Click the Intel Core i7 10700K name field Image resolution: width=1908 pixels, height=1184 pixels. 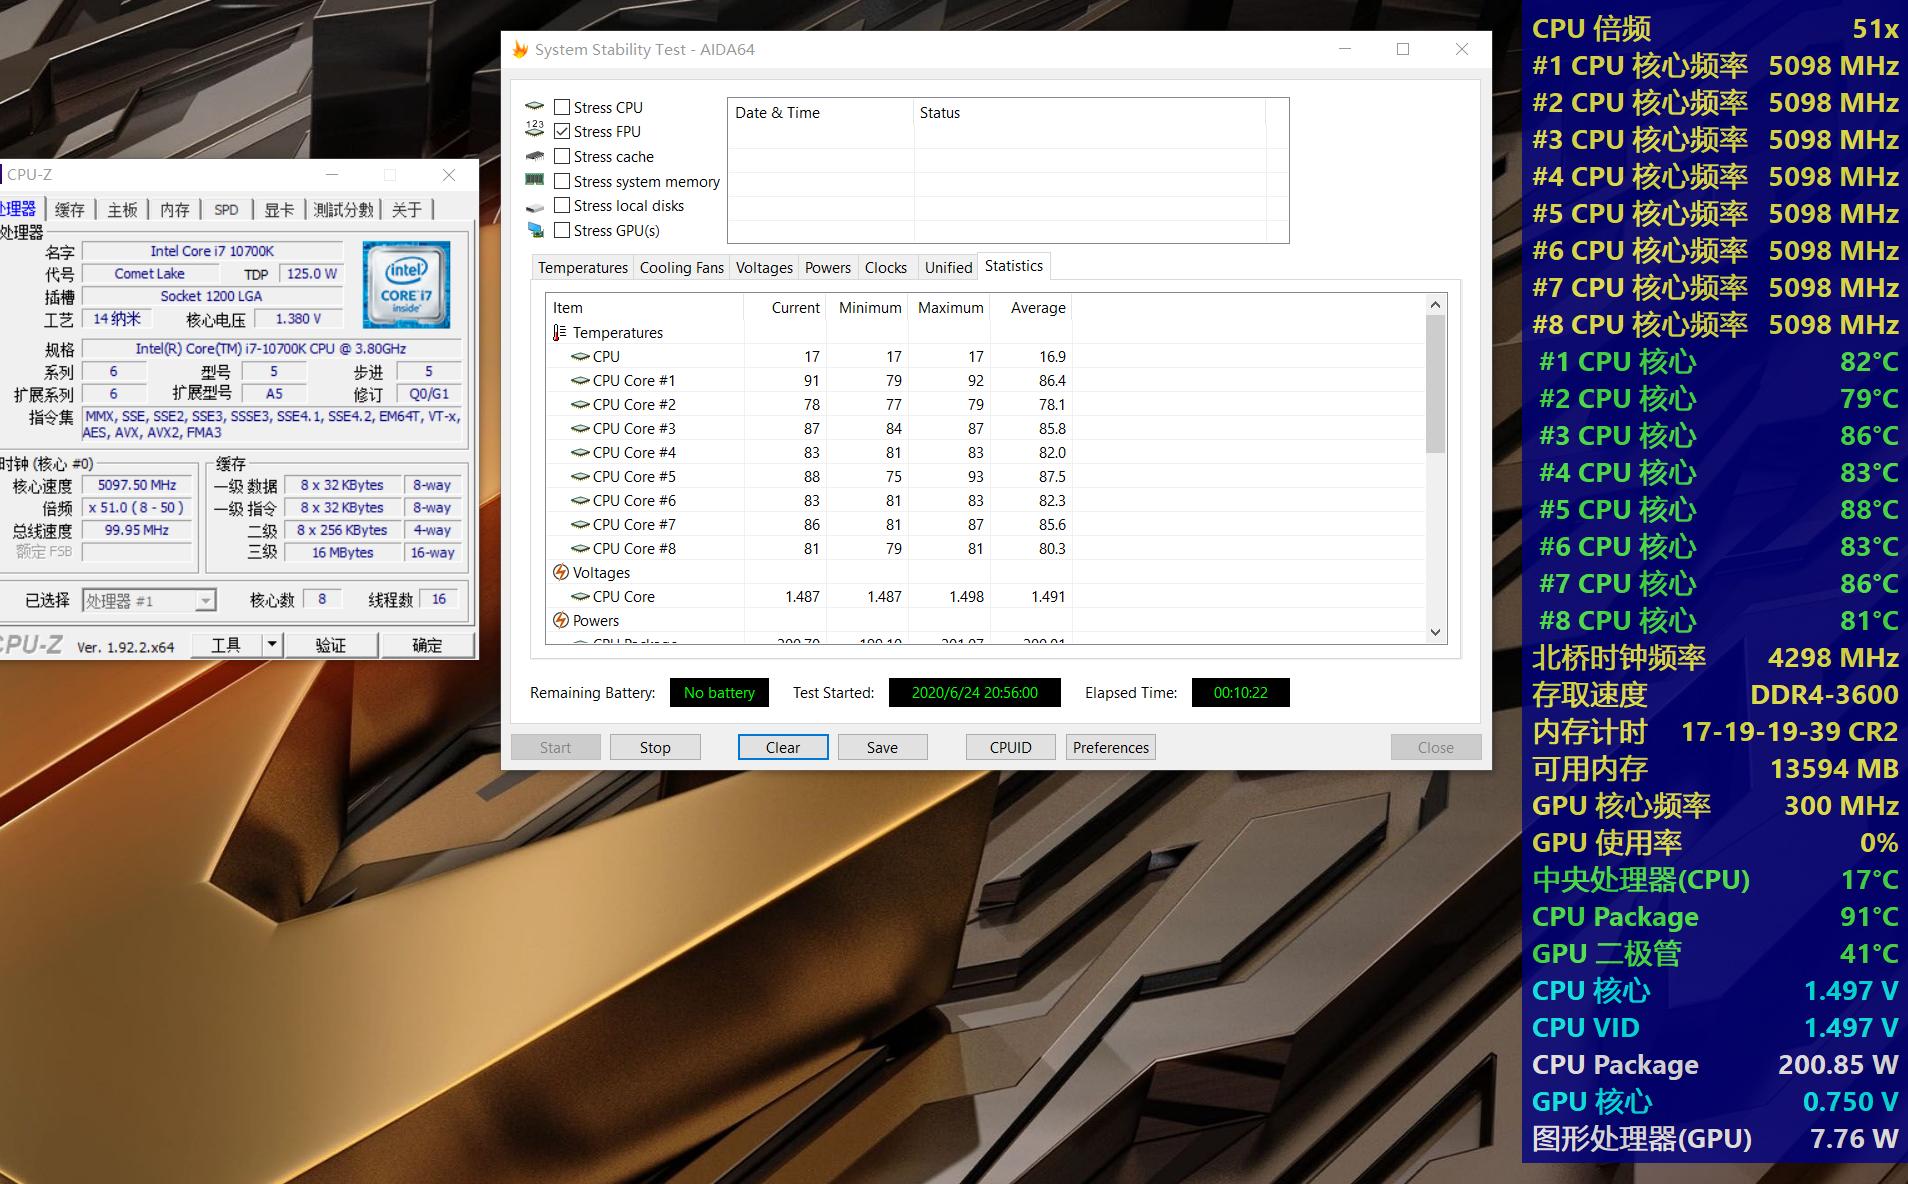[x=212, y=251]
